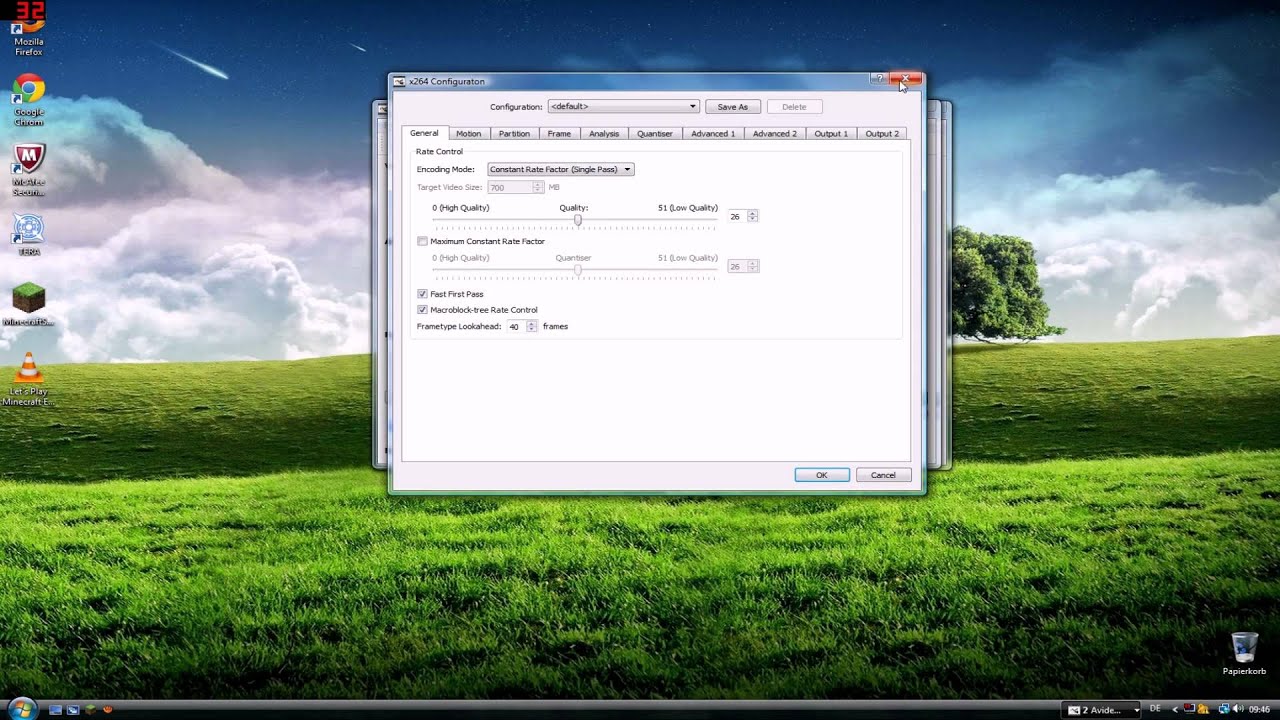
Task: Open the Encoding Mode dropdown
Action: (561, 169)
